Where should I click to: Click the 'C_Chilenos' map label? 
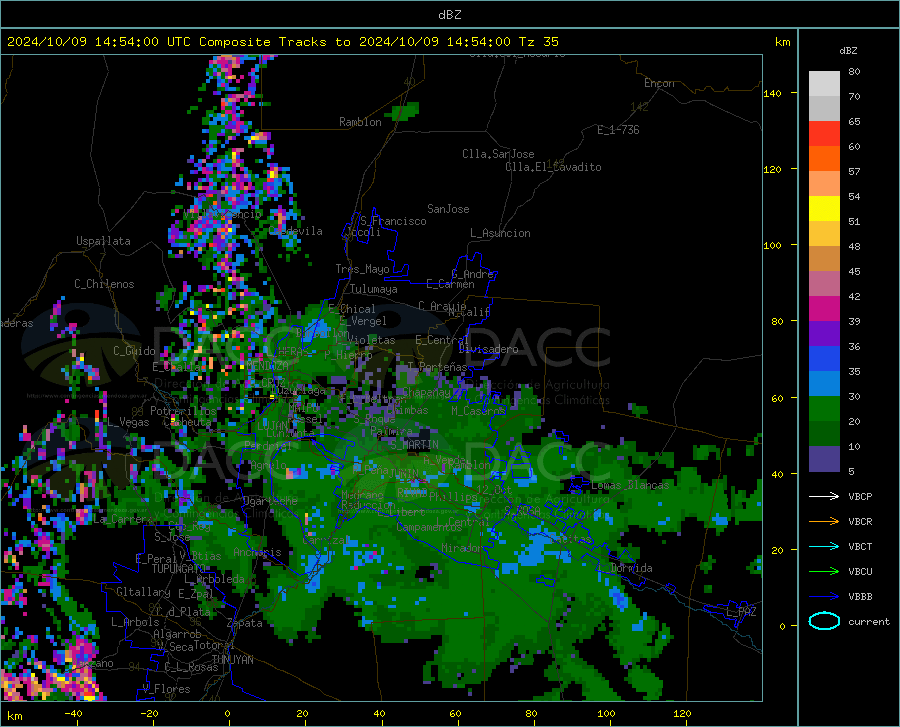click(x=104, y=284)
